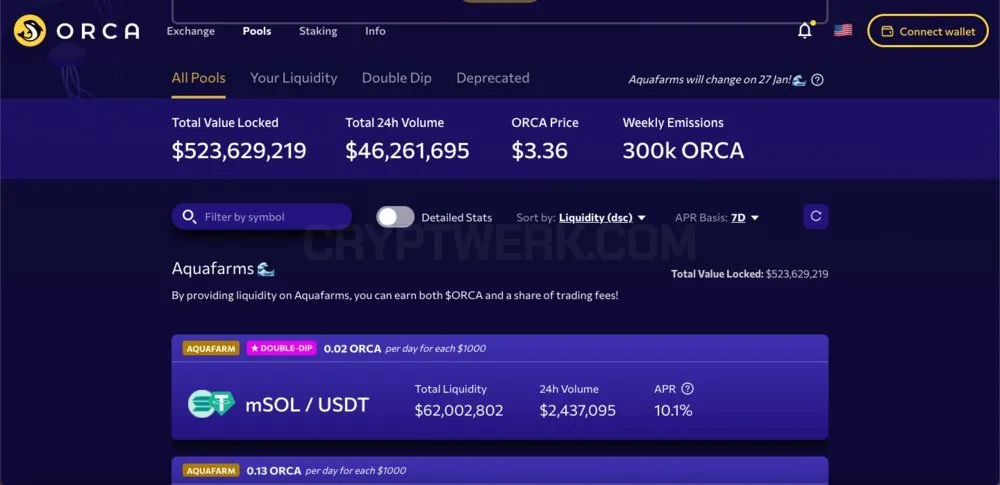
Task: Open the notifications bell
Action: [x=805, y=30]
